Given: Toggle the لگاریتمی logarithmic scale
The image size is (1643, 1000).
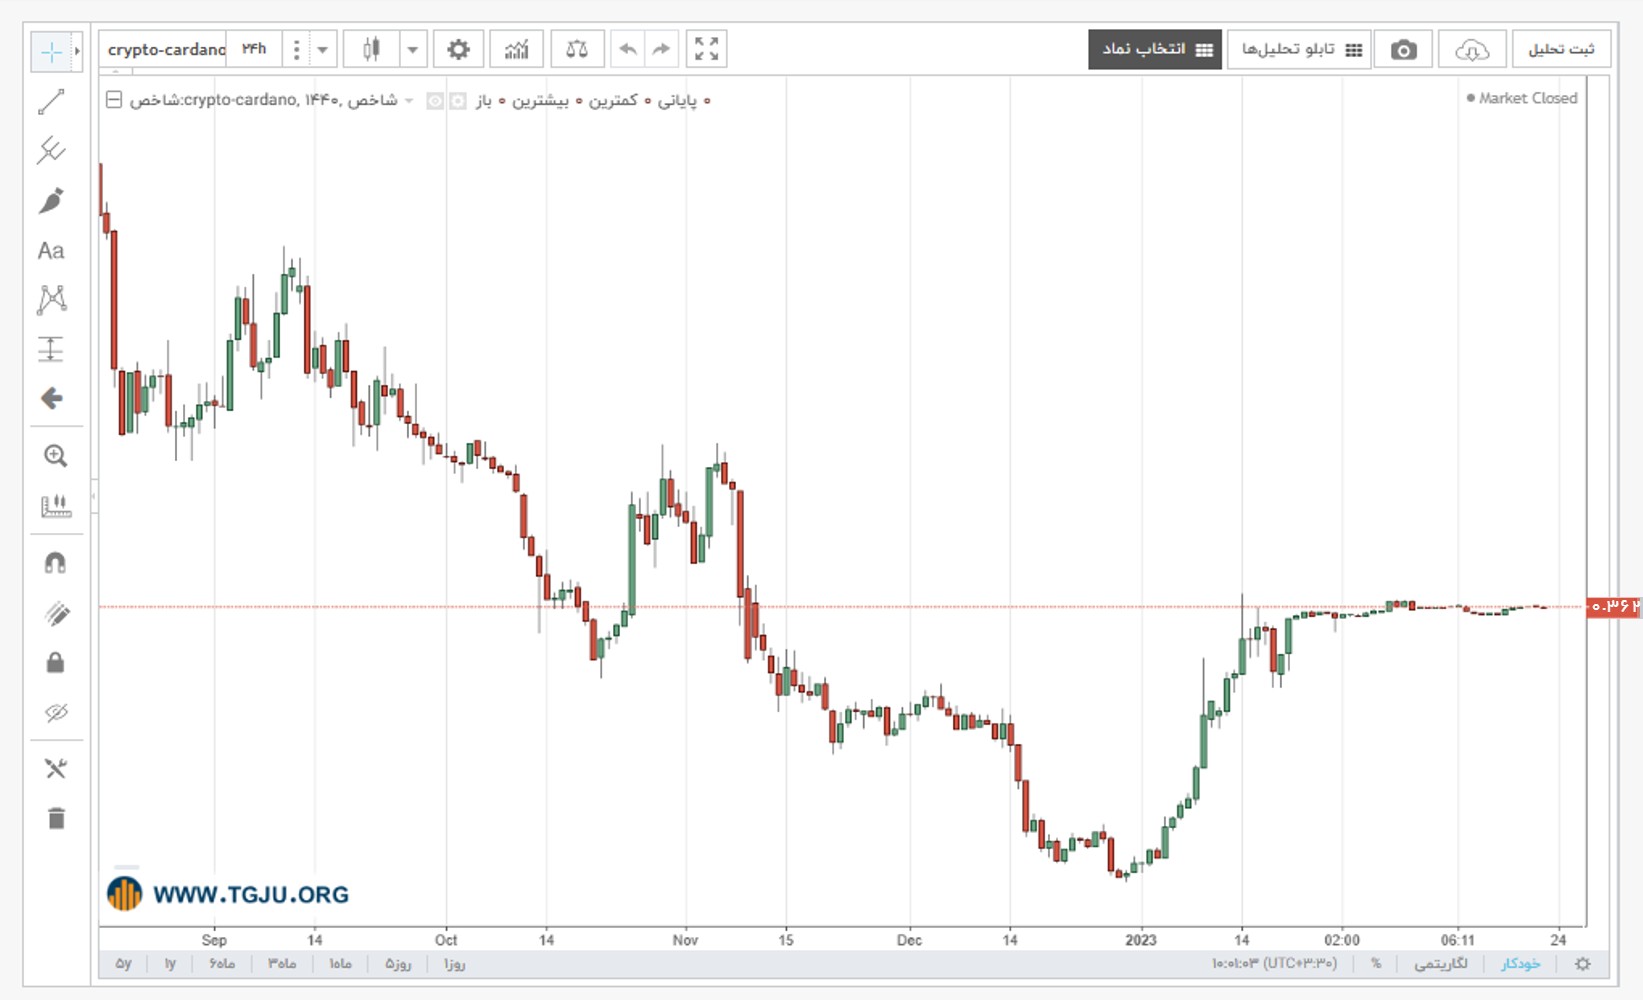Looking at the screenshot, I should [1441, 964].
